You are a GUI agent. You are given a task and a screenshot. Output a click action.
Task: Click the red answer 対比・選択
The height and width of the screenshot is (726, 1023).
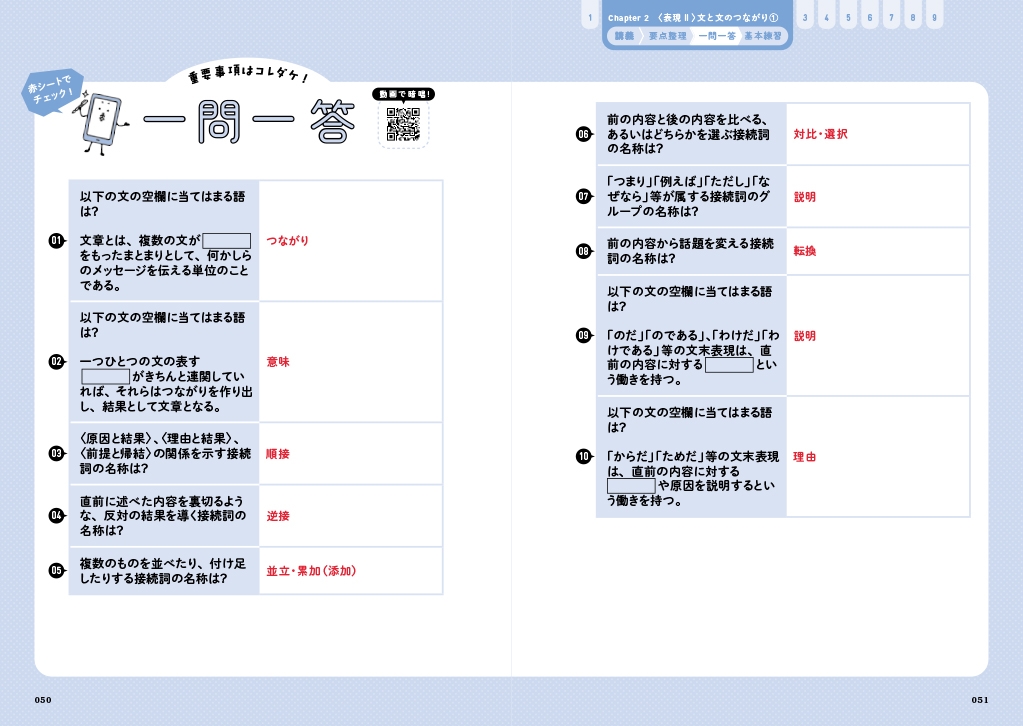click(x=820, y=134)
